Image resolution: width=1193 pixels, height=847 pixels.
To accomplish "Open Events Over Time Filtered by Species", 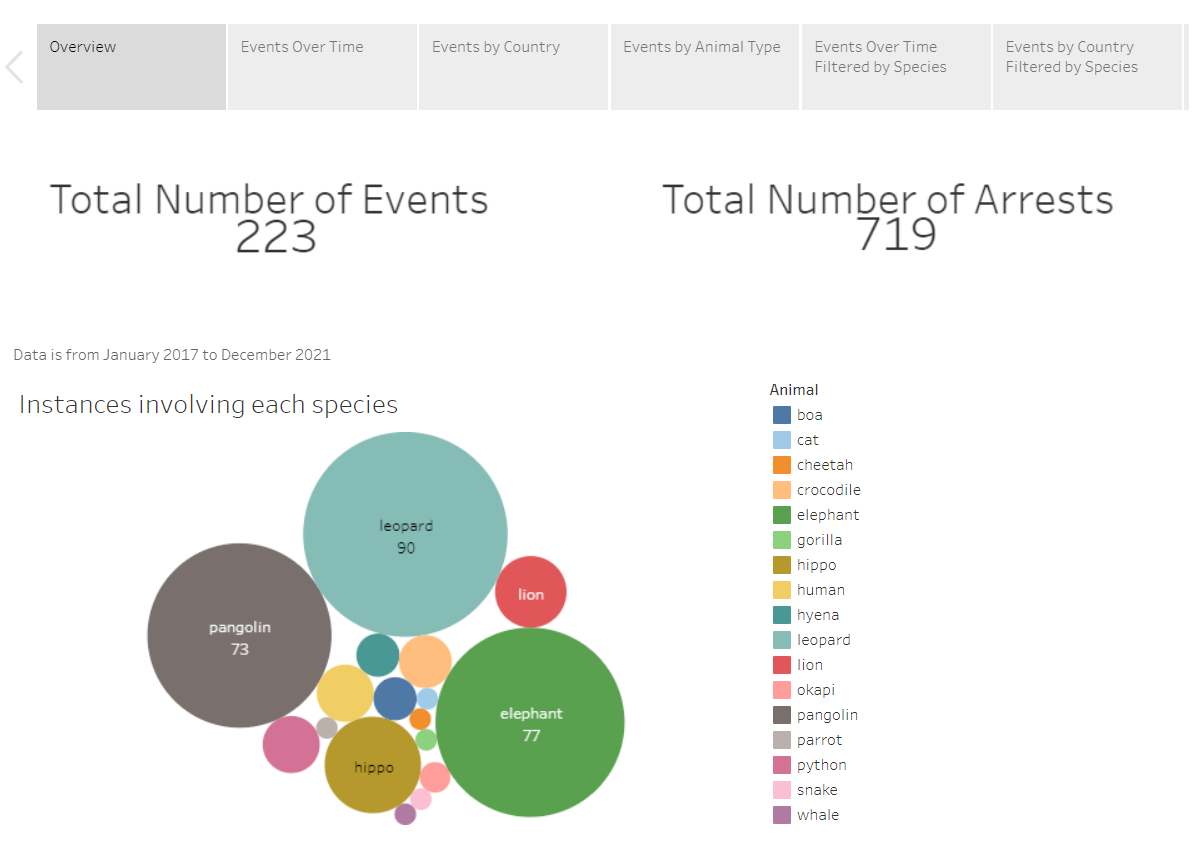I will tap(895, 67).
